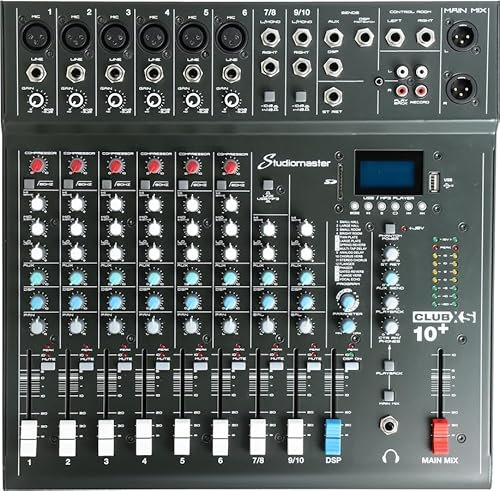Click the AUX SEND master knob
The width and height of the screenshot is (500, 491).
(391, 278)
